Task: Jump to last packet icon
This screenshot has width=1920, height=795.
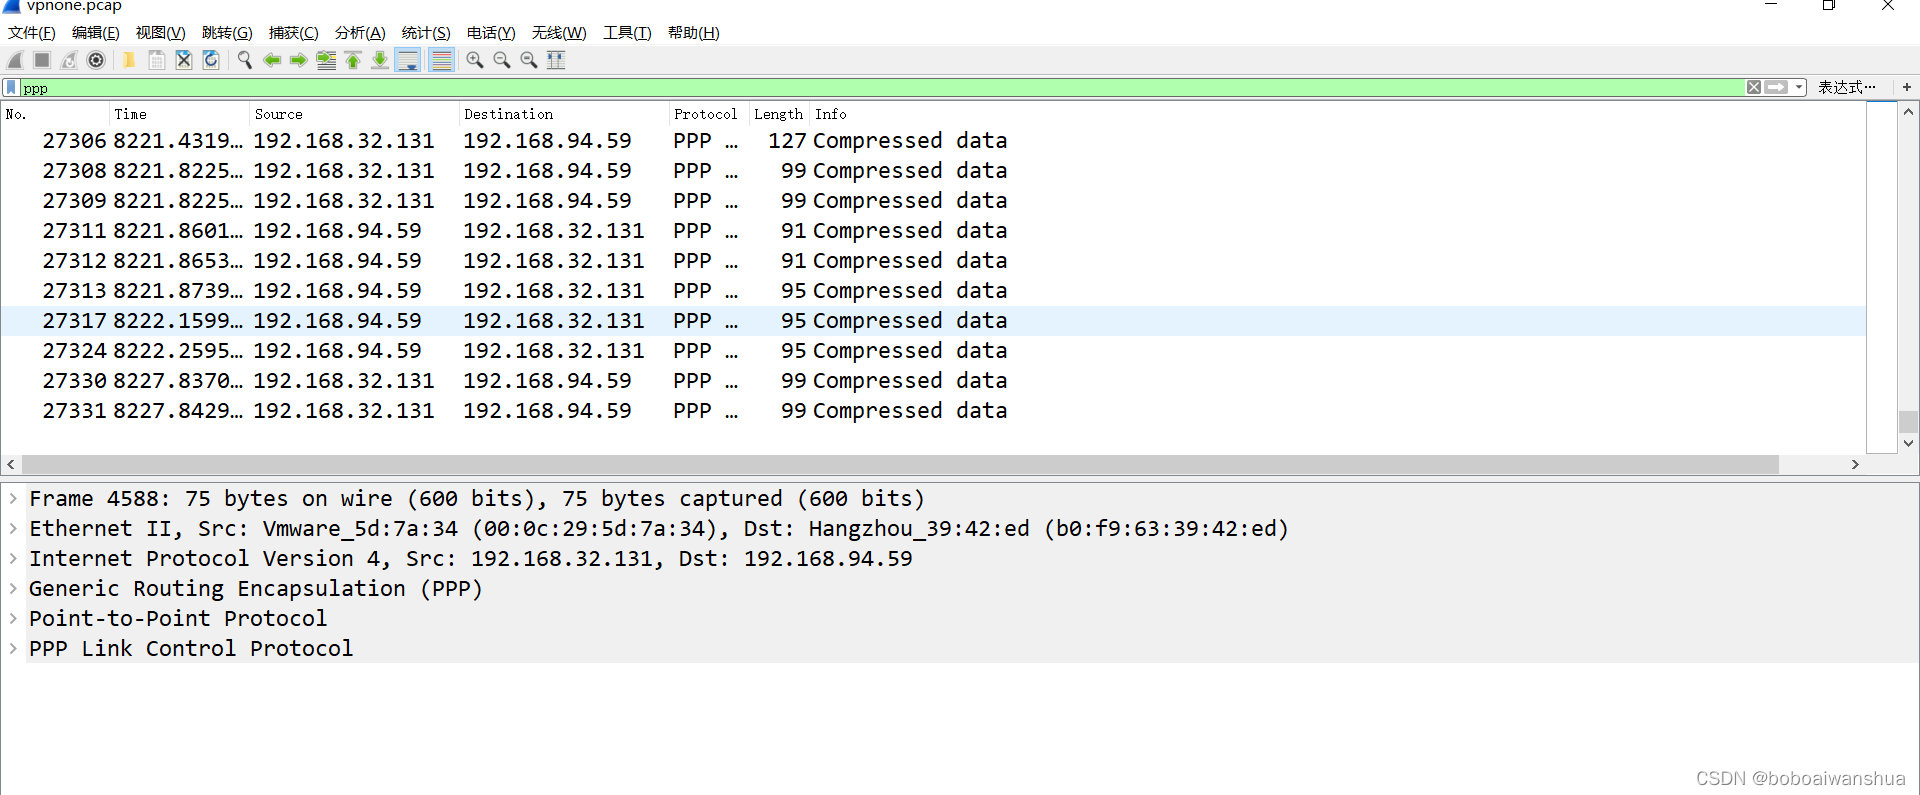Action: click(x=380, y=60)
